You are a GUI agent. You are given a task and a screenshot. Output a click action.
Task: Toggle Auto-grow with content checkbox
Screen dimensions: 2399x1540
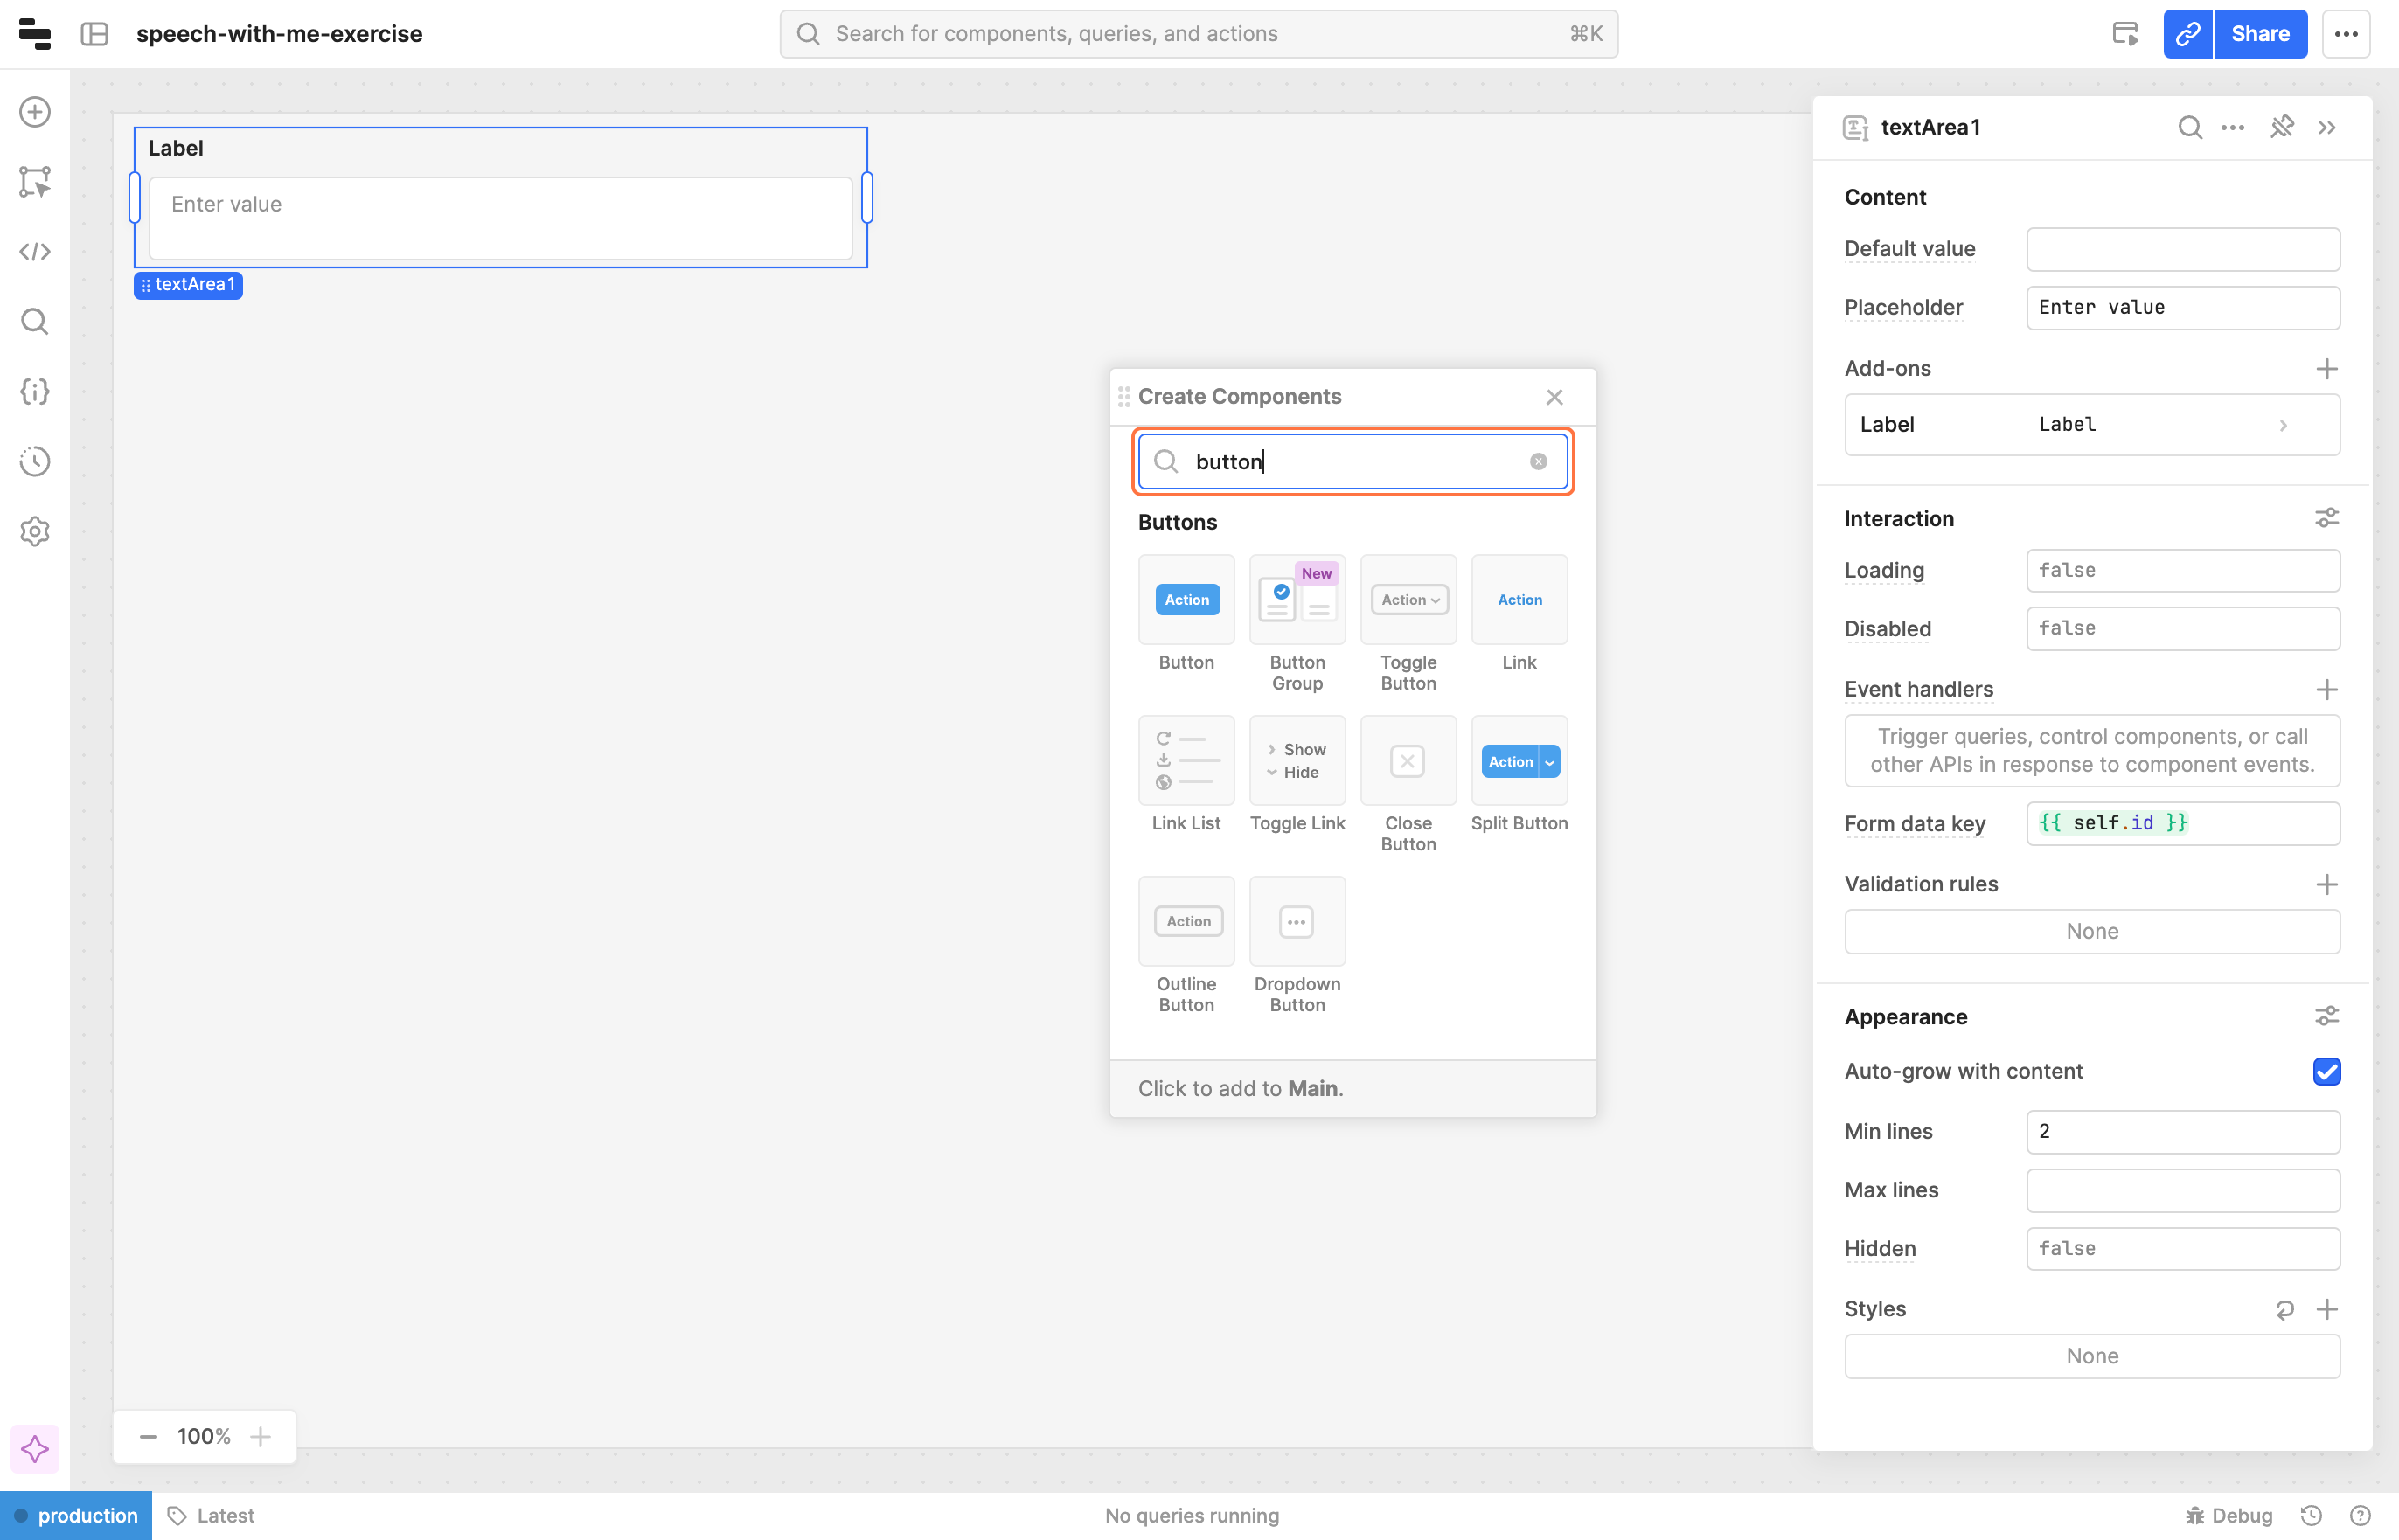coord(2326,1072)
